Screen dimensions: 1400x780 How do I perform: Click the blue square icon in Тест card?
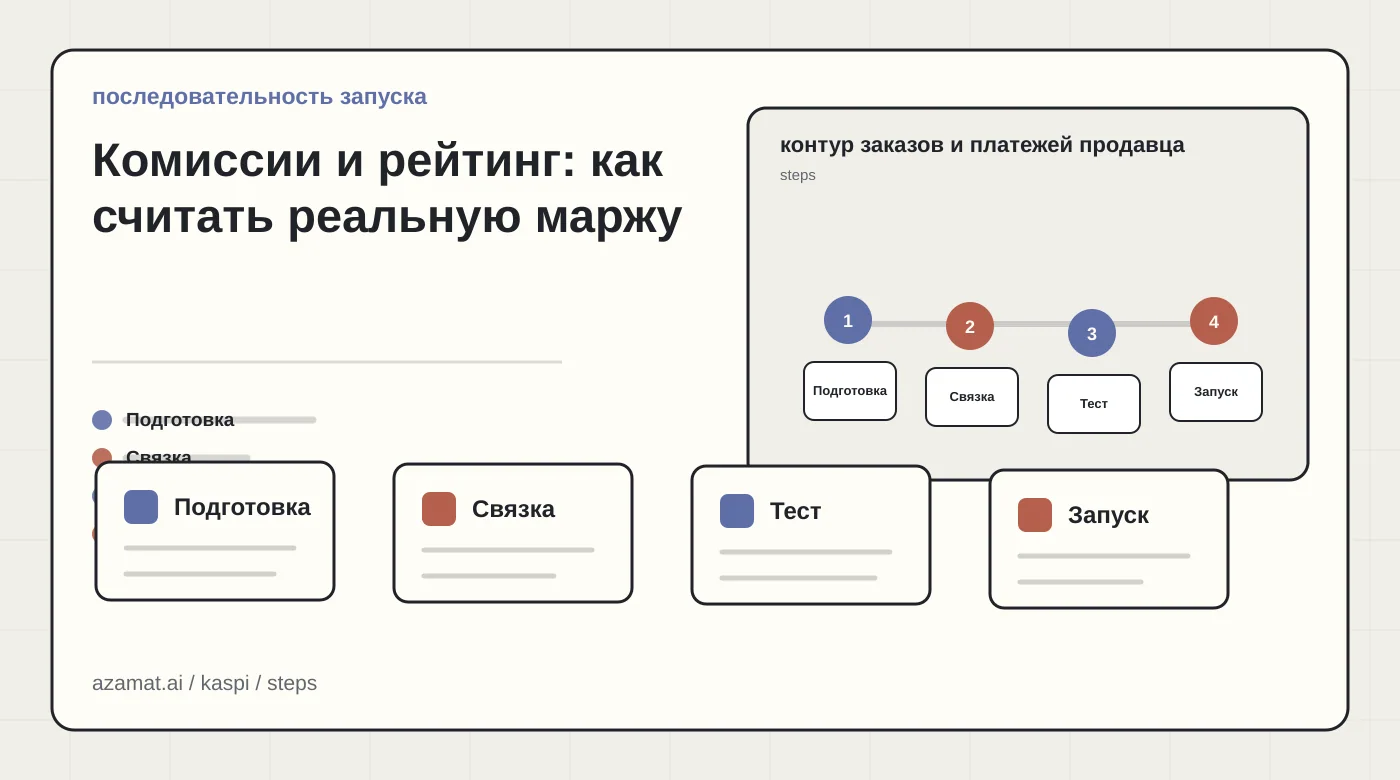(737, 511)
